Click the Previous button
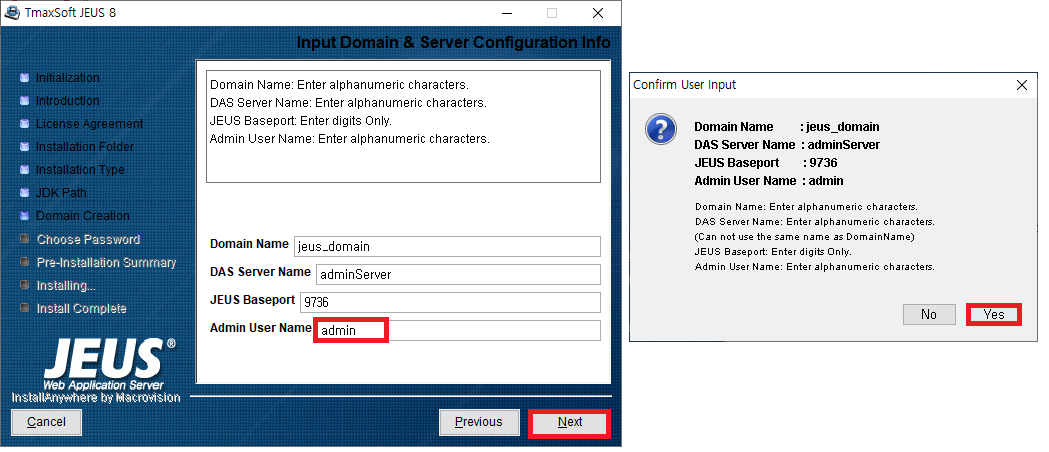 [x=479, y=423]
